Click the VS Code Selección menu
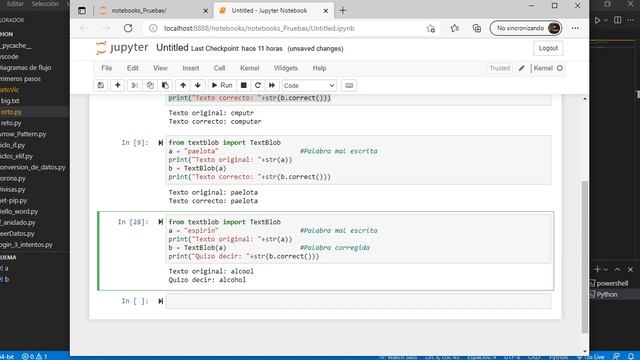Screen dimensions: 640x360 tap(45, 4)
